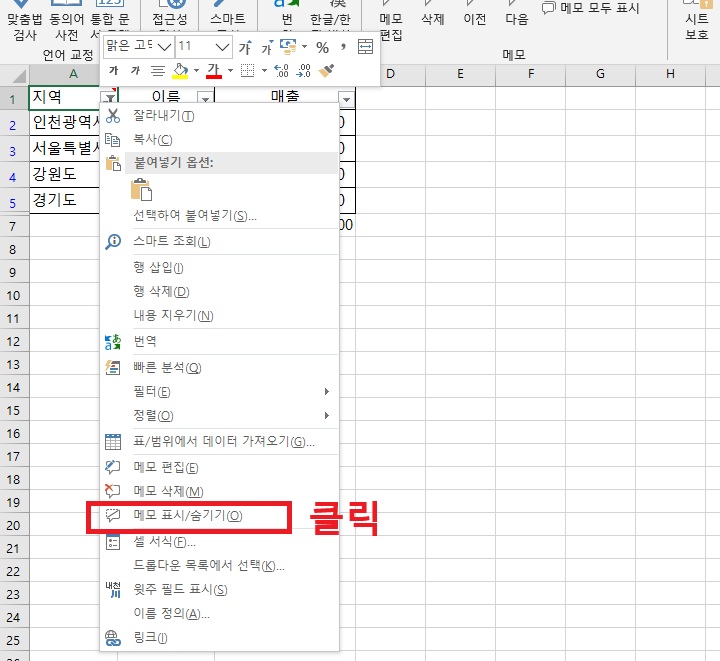Click center align icon in mini toolbar
This screenshot has width=720, height=661.
158,71
